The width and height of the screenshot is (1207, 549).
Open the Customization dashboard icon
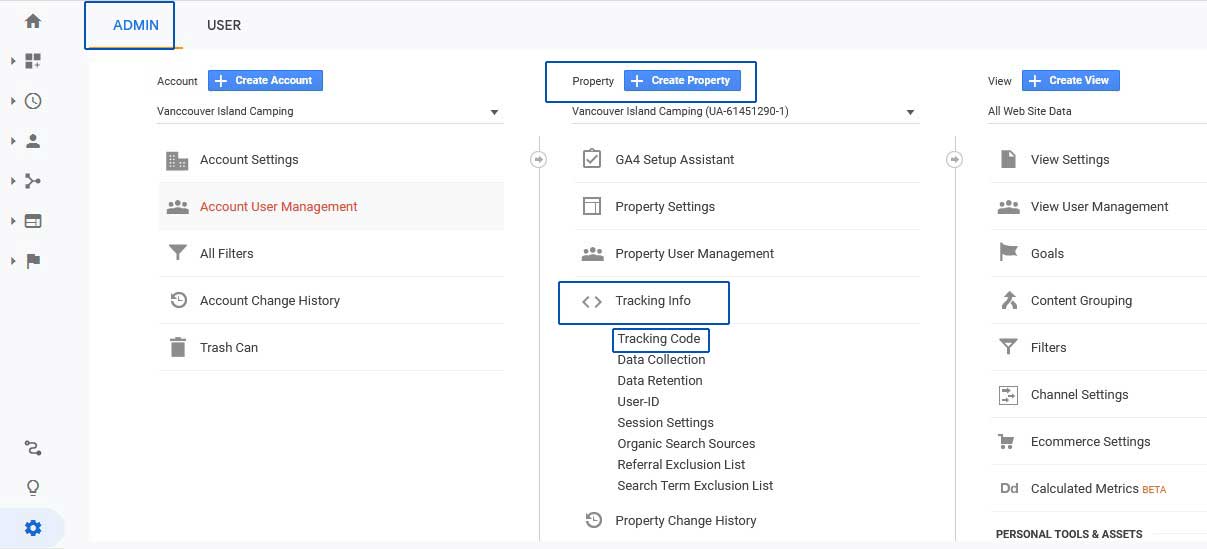[x=33, y=61]
